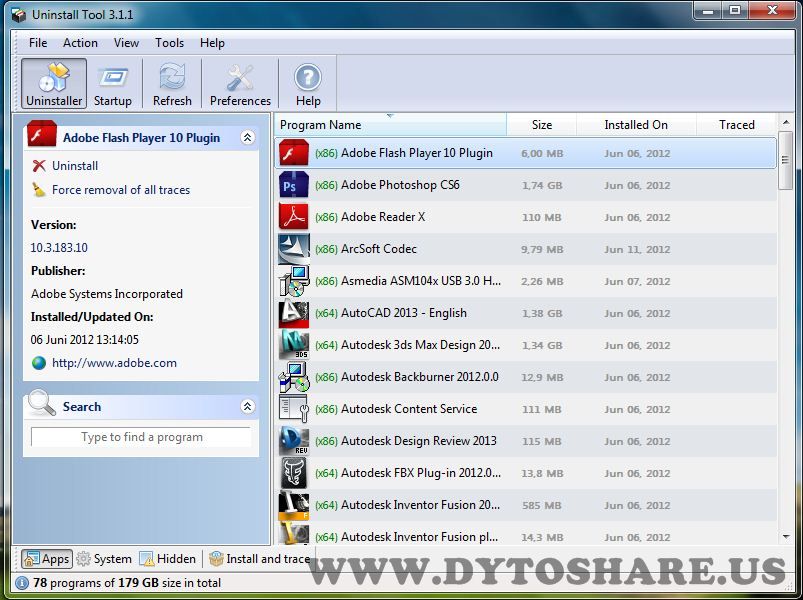Open the Tools menu
The image size is (803, 600).
point(170,42)
